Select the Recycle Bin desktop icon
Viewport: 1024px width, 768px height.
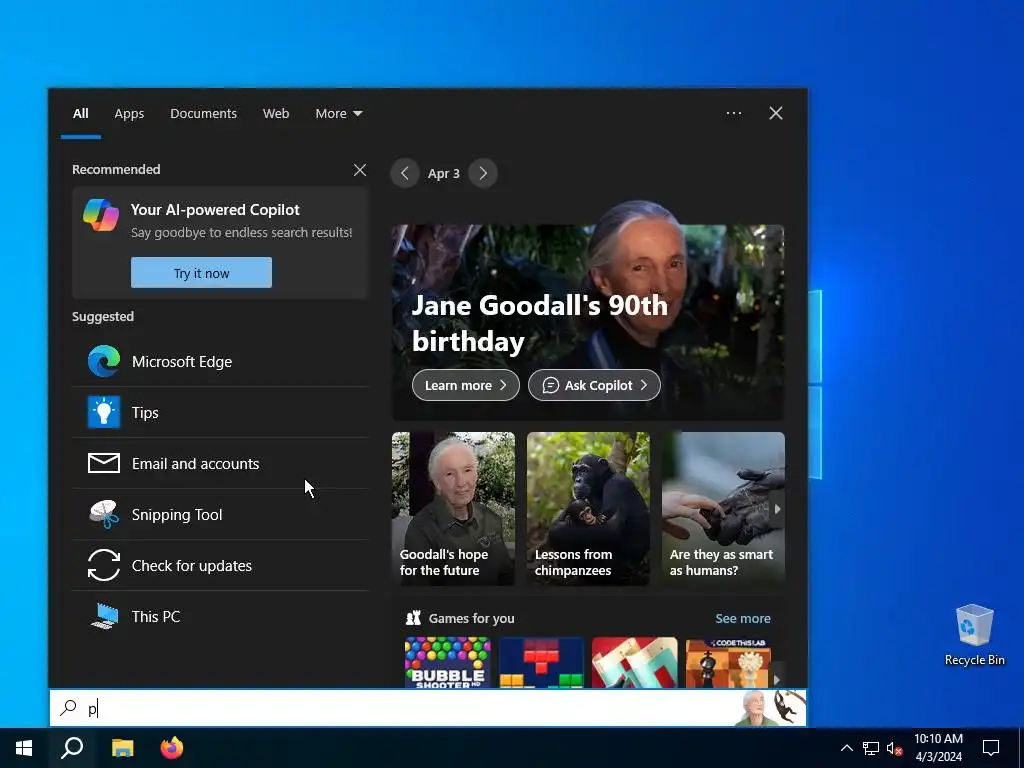(974, 635)
